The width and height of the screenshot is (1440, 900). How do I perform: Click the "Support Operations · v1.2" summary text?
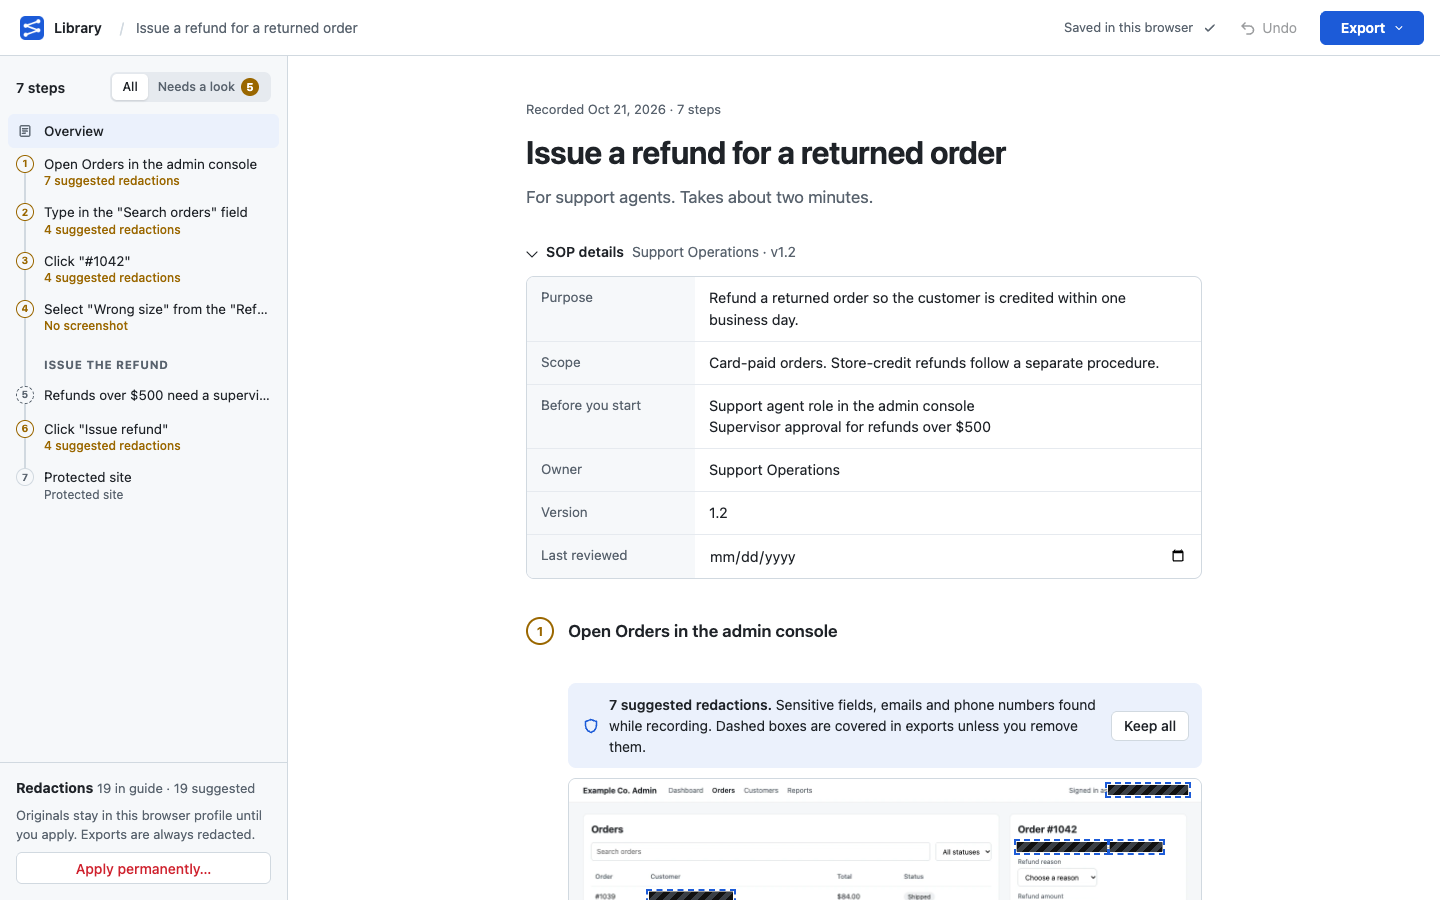(714, 252)
